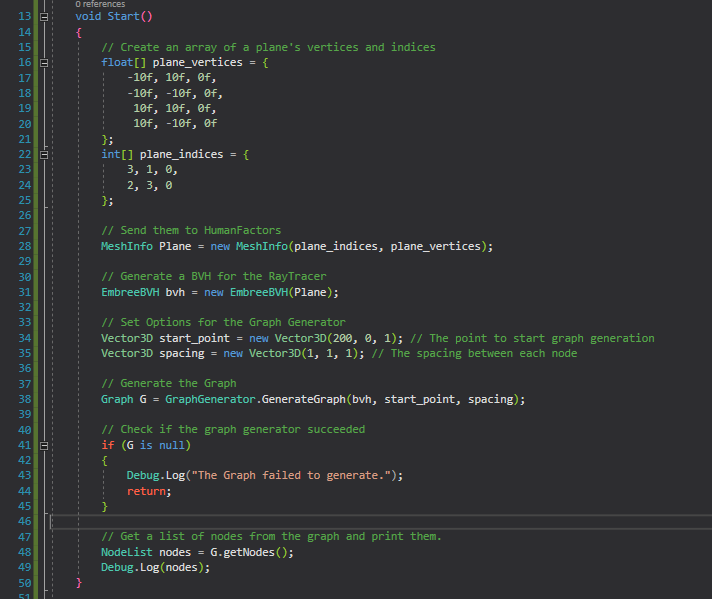Click the 'plane_vertices' declaration on line 16
Screen dimensions: 712x599
pos(198,62)
